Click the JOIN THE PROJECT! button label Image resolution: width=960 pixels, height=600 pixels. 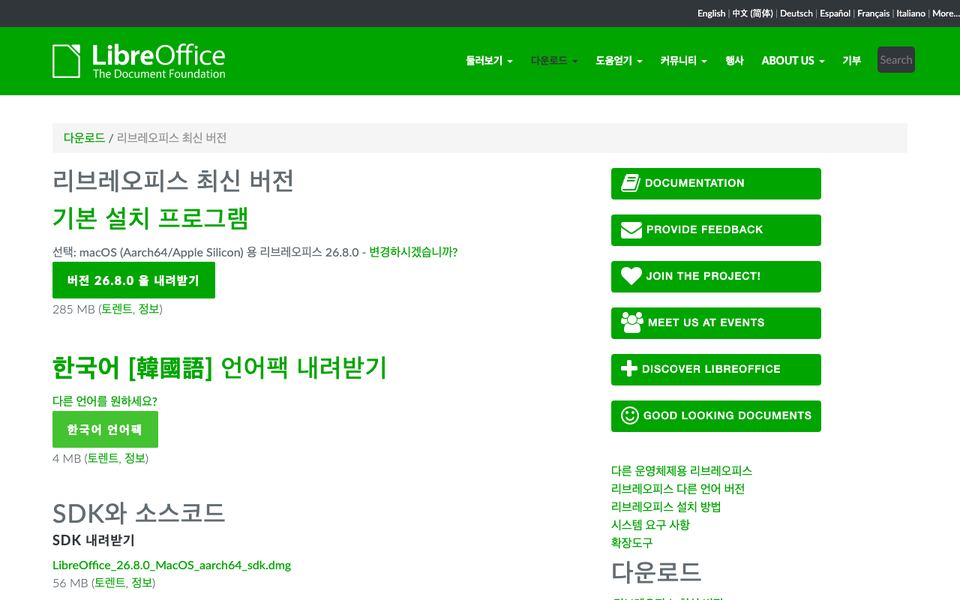click(703, 276)
